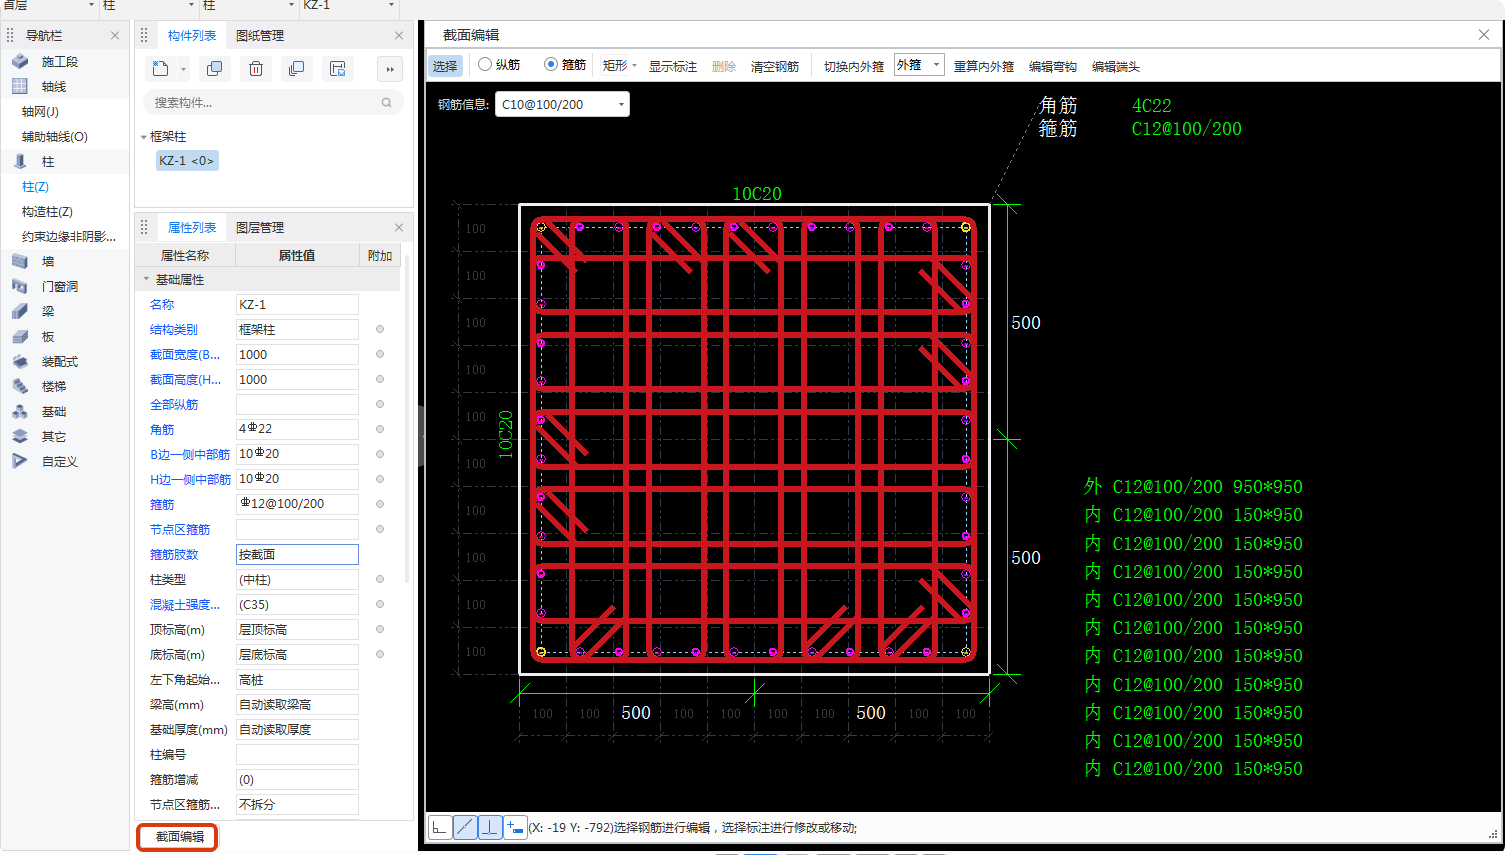Select the 箍筋 radio button
The width and height of the screenshot is (1505, 855).
click(x=551, y=64)
